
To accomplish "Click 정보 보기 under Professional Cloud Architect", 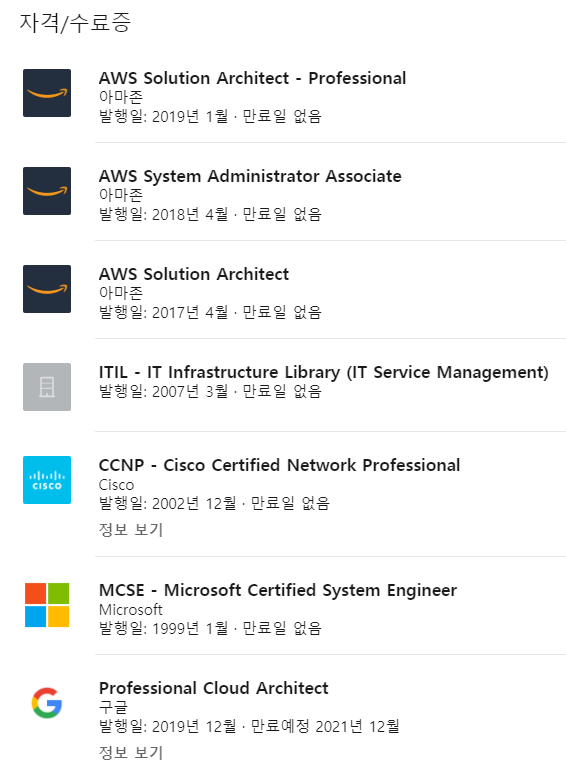I will 131,752.
